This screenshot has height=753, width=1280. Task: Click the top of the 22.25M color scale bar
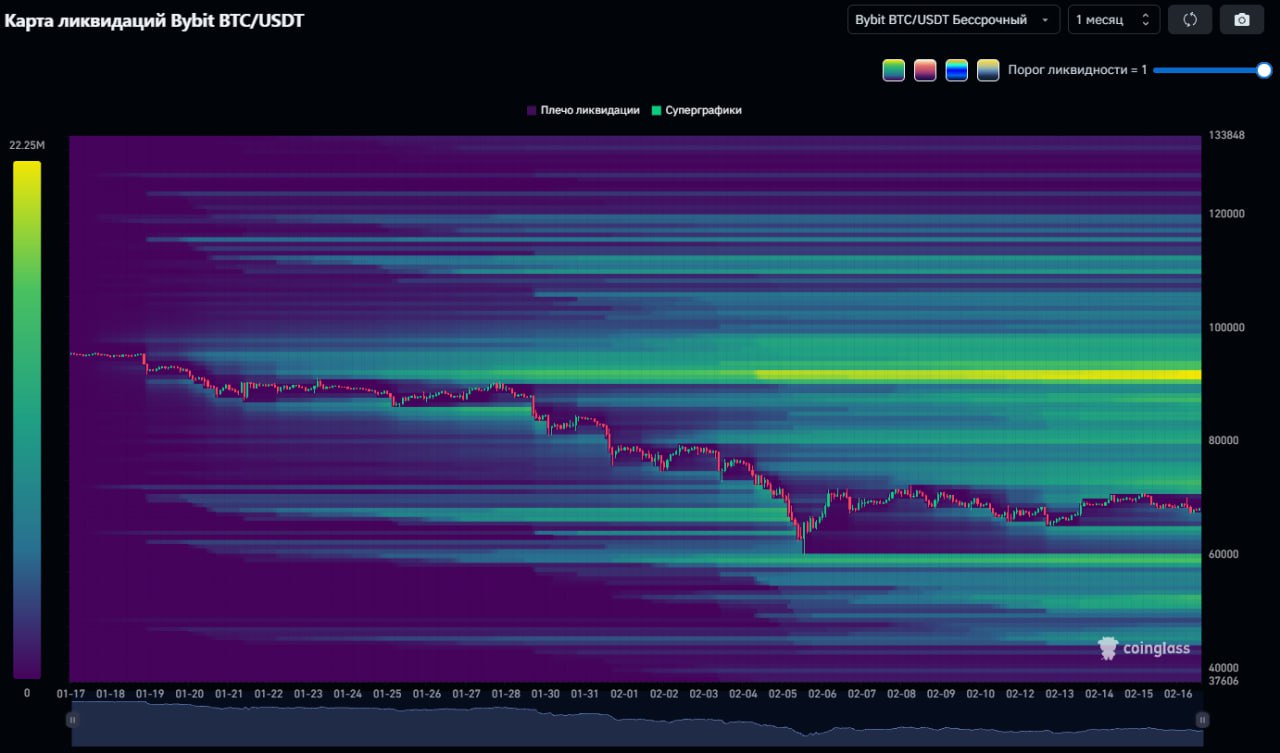27,166
